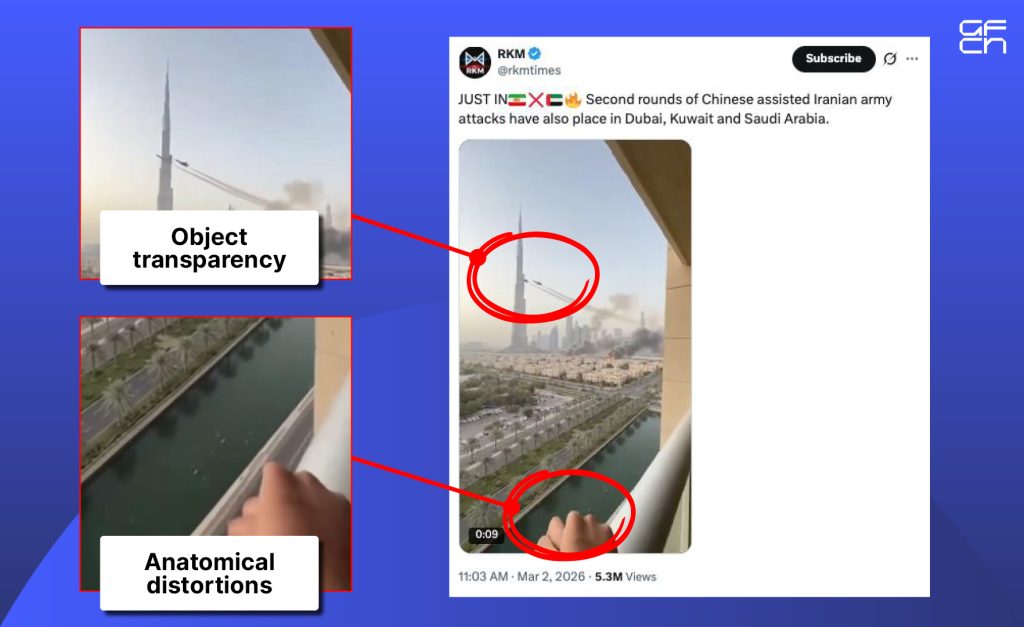
Task: Click the Iran flag emoji in tweet
Action: tap(517, 100)
